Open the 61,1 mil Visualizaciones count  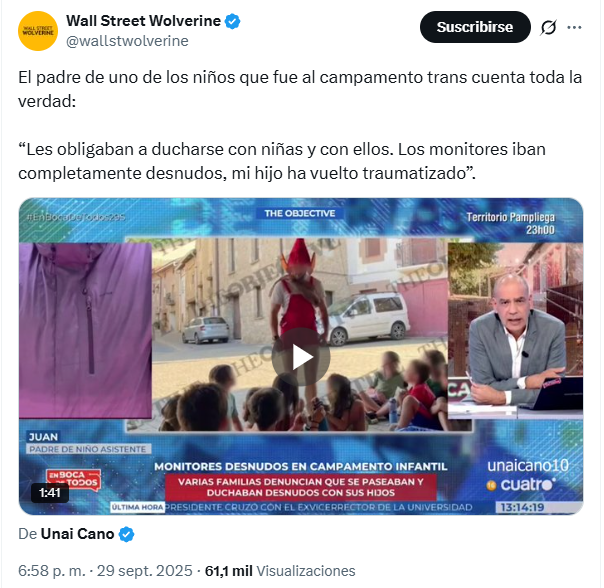(280, 571)
